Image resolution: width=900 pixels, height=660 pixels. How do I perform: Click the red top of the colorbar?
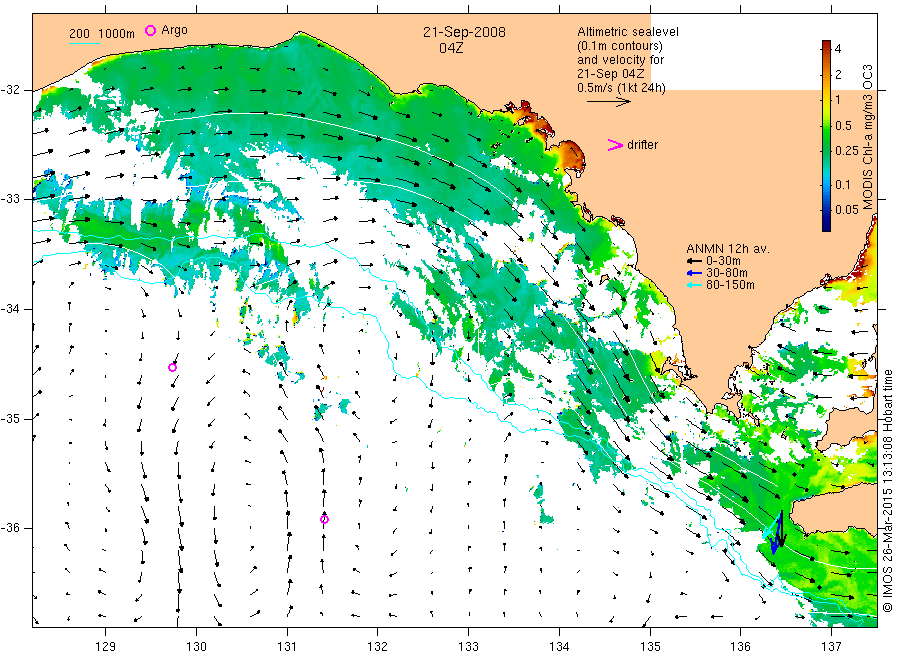pos(826,46)
